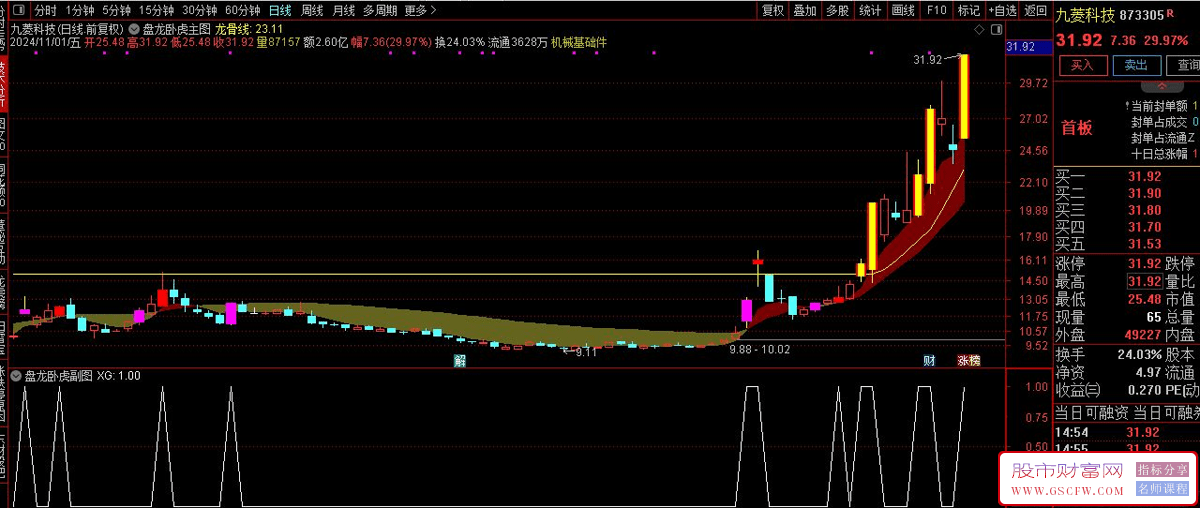Expand the 盘龙卧虎副图 indicator dropdown

[x=15, y=376]
